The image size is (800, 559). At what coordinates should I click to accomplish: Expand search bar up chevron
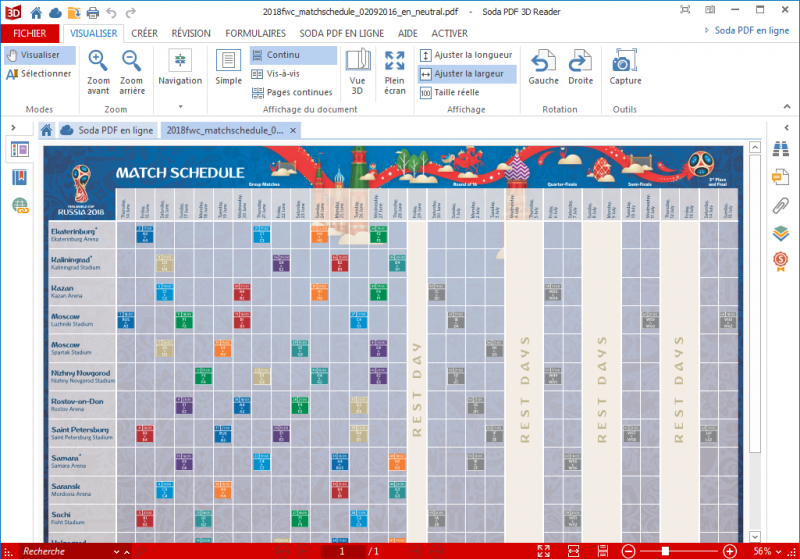(127, 552)
